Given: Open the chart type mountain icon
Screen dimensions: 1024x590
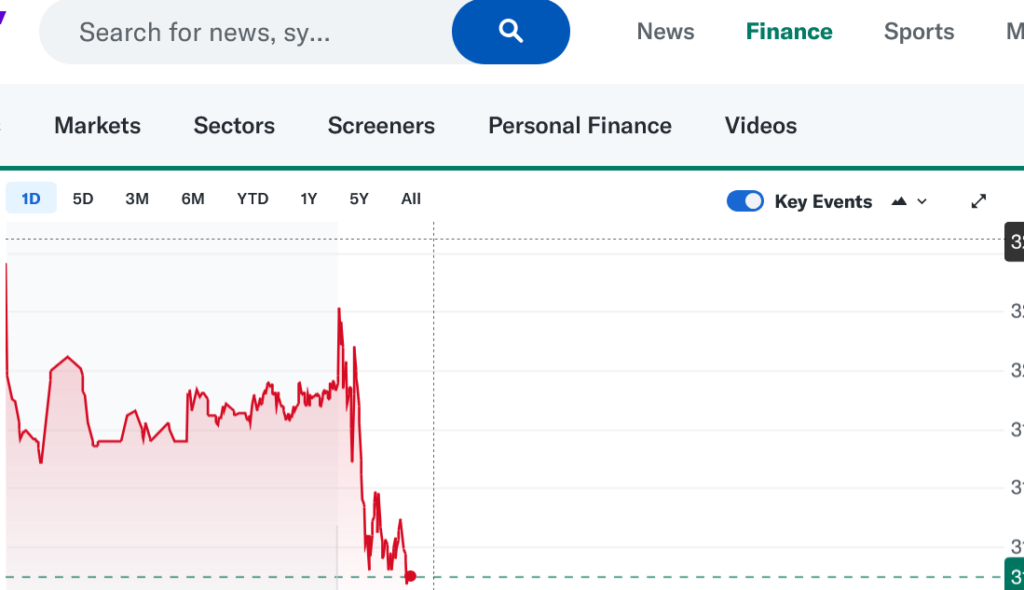Looking at the screenshot, I should (898, 201).
